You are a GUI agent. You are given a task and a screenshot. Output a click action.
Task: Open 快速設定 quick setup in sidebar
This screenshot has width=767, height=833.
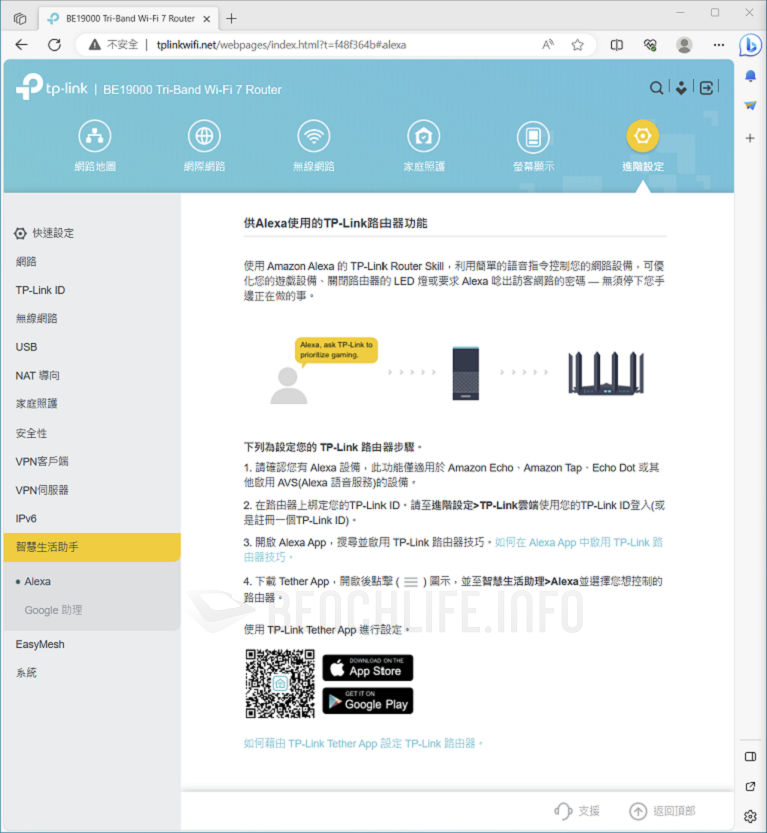pyautogui.click(x=45, y=233)
